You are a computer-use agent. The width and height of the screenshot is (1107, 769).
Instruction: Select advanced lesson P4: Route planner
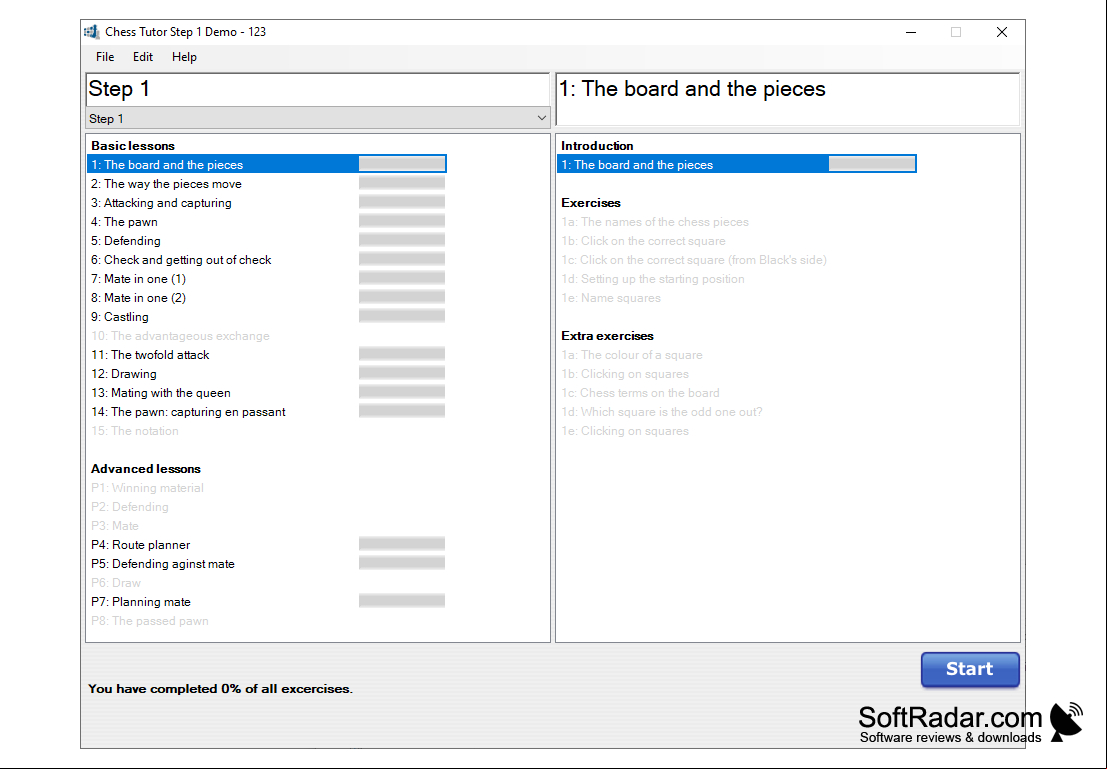tap(140, 545)
